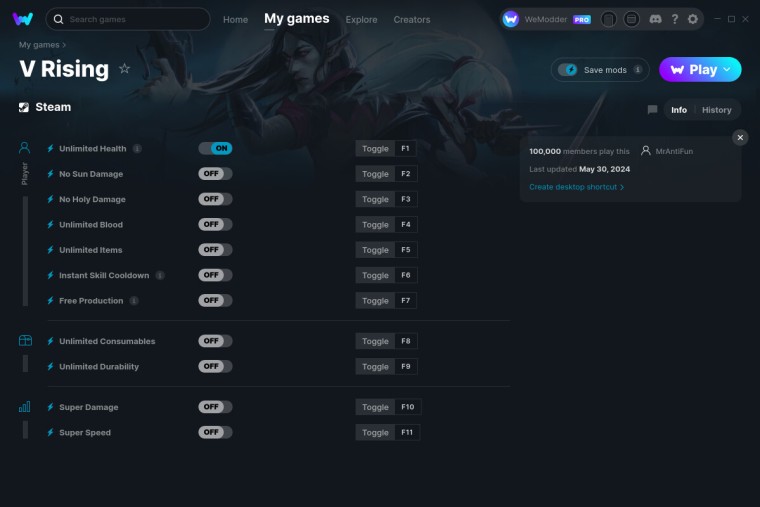Viewport: 760px width, 507px height.
Task: Close the info panel with X
Action: 740,138
